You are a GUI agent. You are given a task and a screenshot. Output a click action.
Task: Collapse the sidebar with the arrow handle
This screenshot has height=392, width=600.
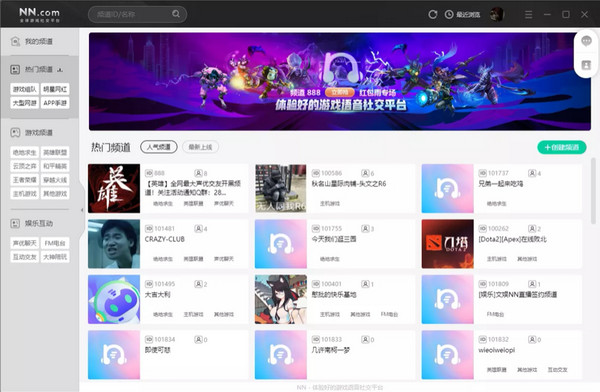click(x=82, y=210)
